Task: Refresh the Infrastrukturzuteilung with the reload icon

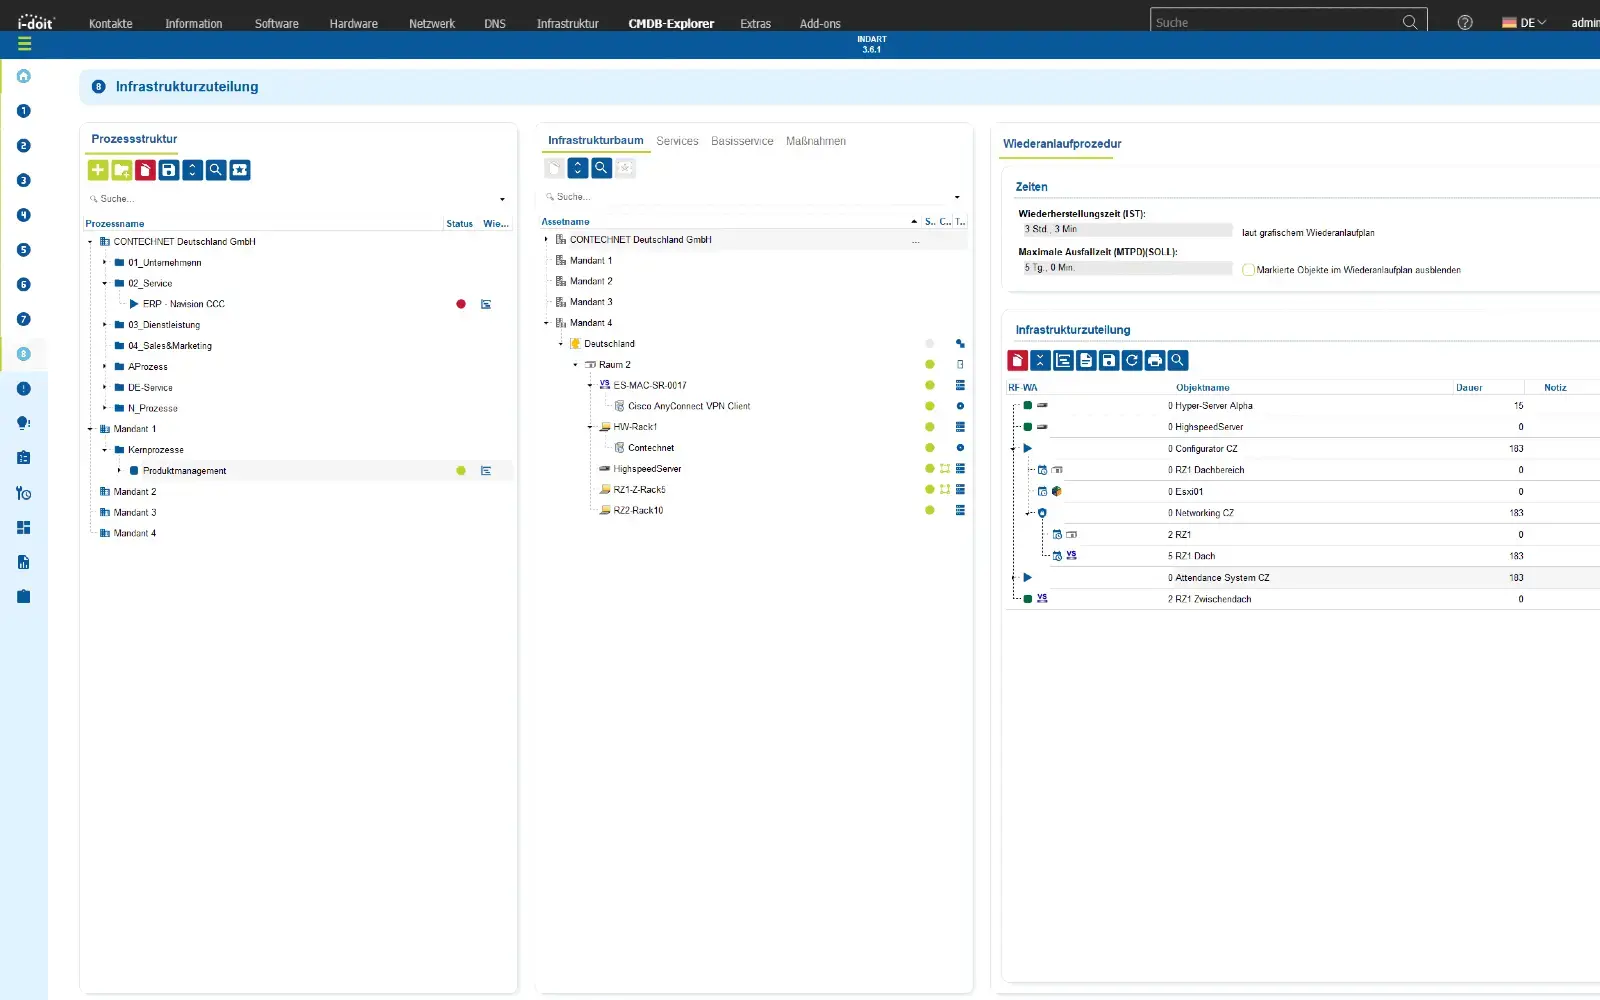Action: pos(1133,361)
